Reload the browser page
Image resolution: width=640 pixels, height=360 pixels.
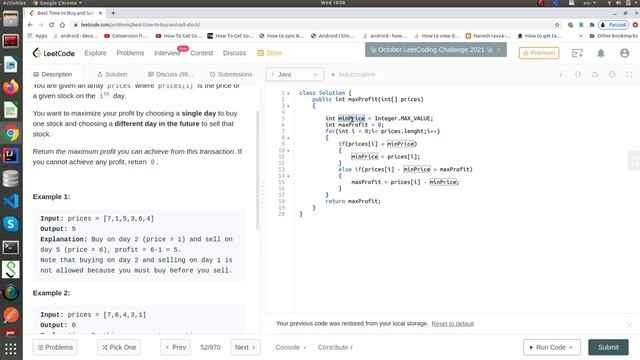coord(51,25)
